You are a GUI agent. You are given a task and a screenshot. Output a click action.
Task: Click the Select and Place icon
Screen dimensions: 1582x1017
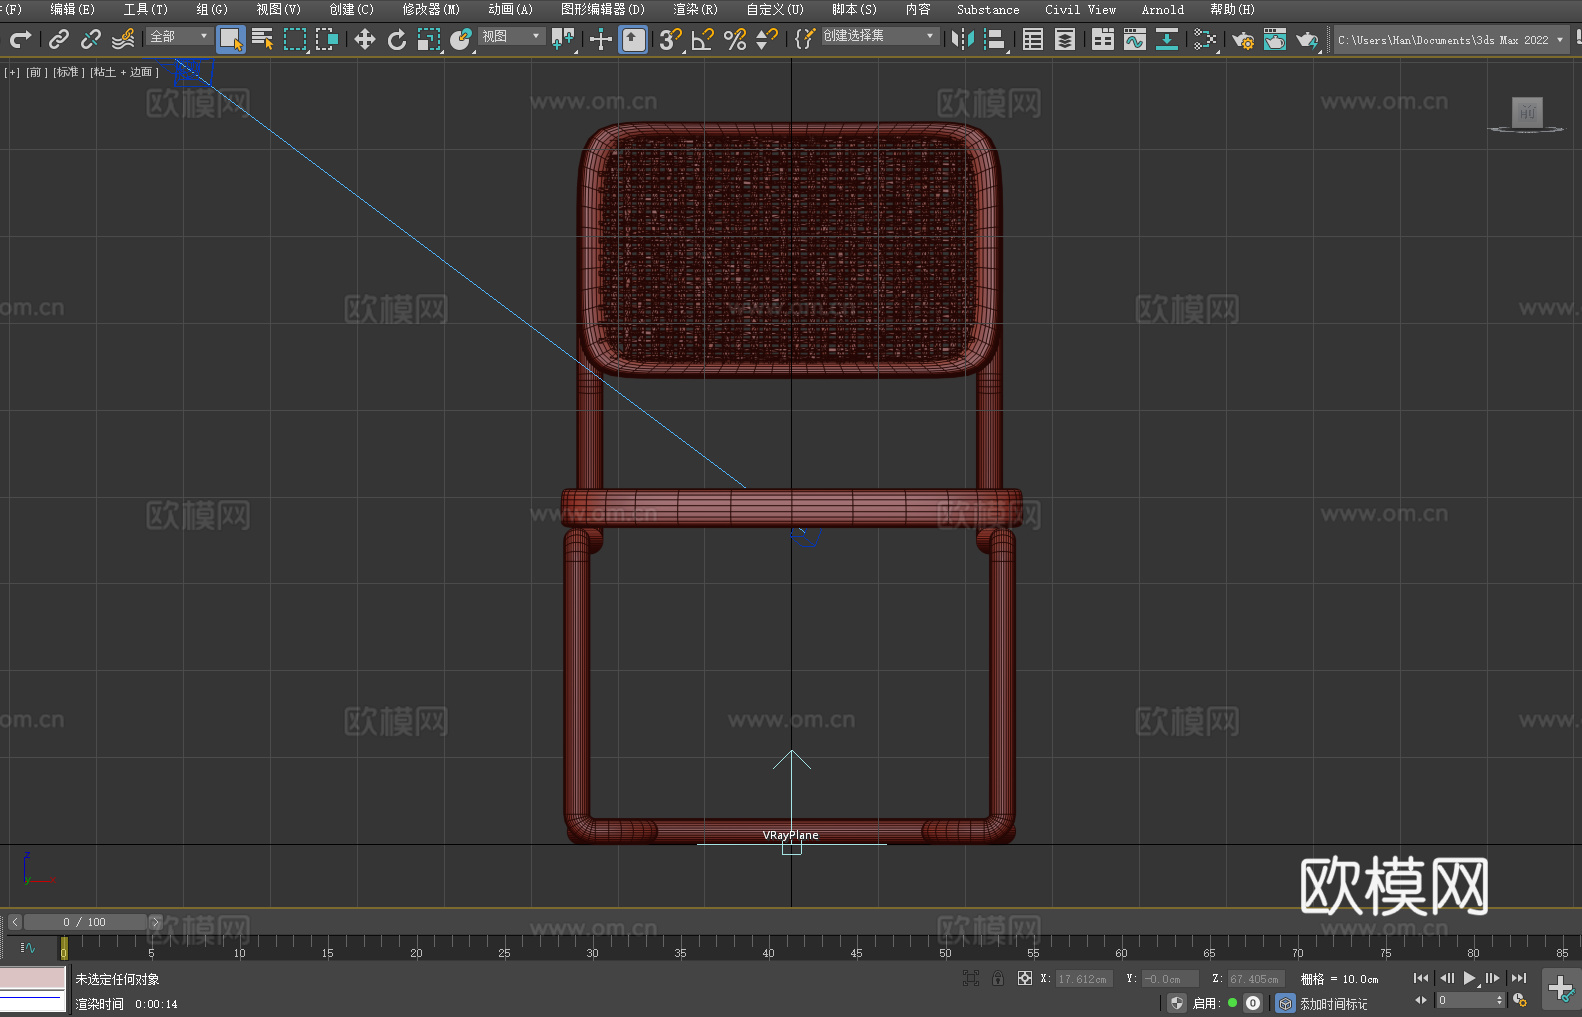[461, 39]
